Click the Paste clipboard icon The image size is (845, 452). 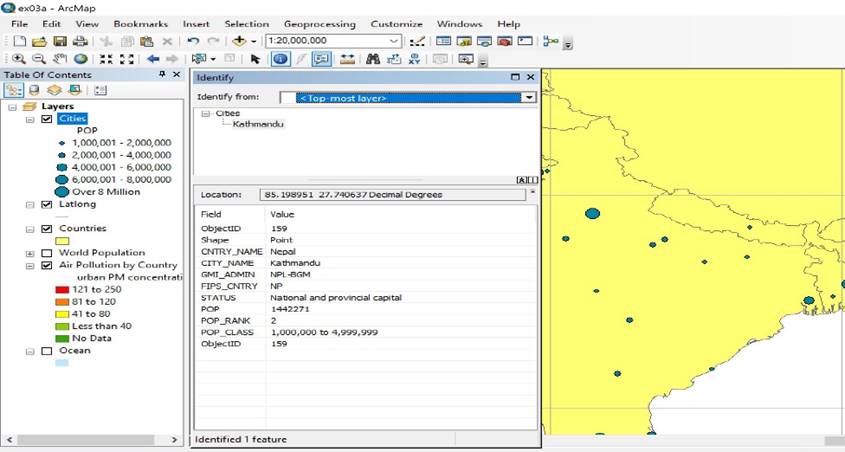pyautogui.click(x=147, y=41)
